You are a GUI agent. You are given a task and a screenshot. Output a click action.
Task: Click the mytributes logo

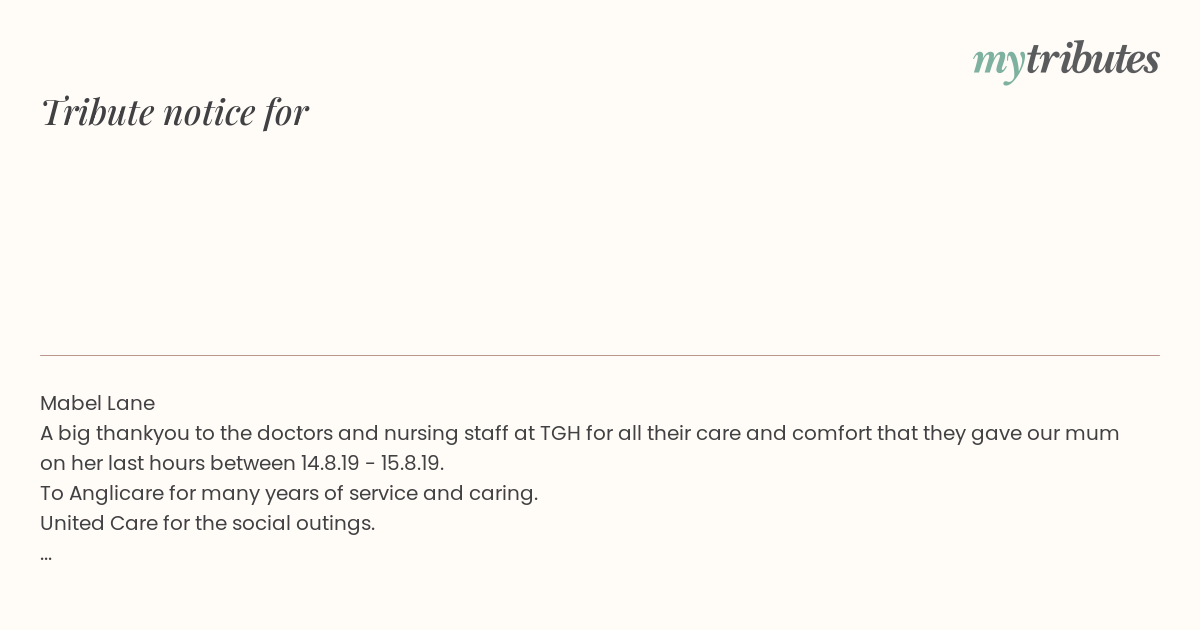click(x=1066, y=60)
